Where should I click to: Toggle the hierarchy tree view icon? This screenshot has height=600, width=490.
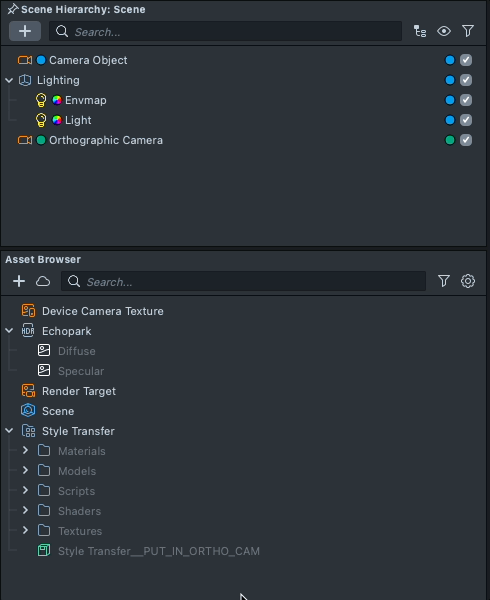(x=420, y=31)
